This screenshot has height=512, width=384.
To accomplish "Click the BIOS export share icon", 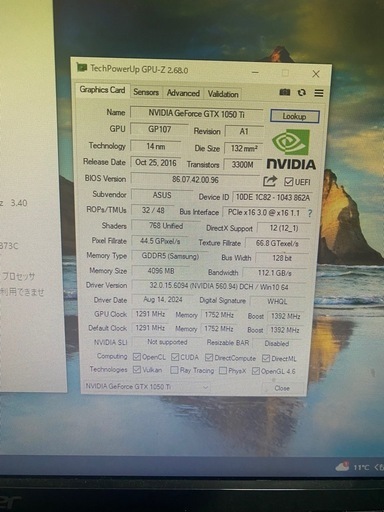I will tap(270, 181).
